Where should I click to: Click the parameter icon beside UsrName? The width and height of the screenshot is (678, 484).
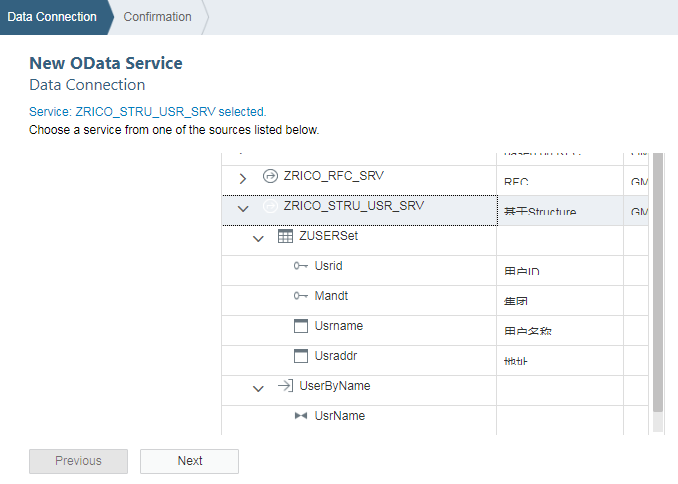coord(300,416)
